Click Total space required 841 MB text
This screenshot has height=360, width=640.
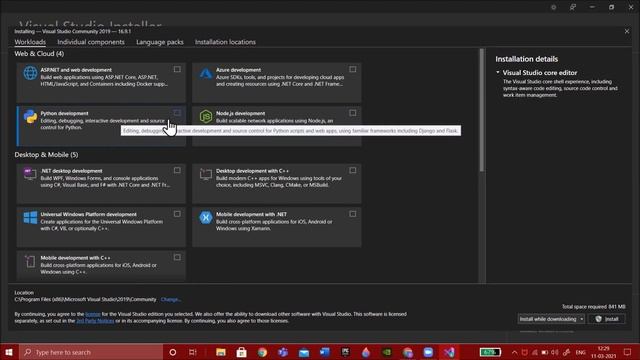pos(593,307)
